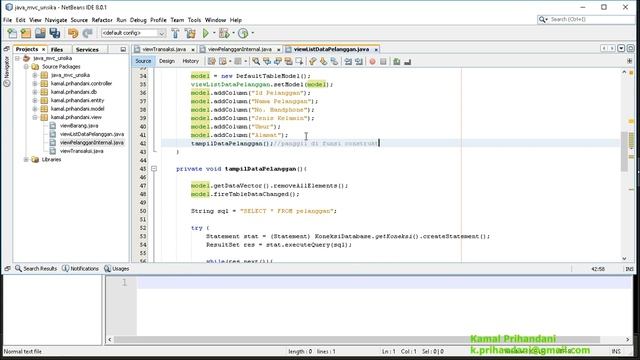Switch to the viewPelangganInternal.java editor tab
The image size is (640, 360).
point(240,49)
